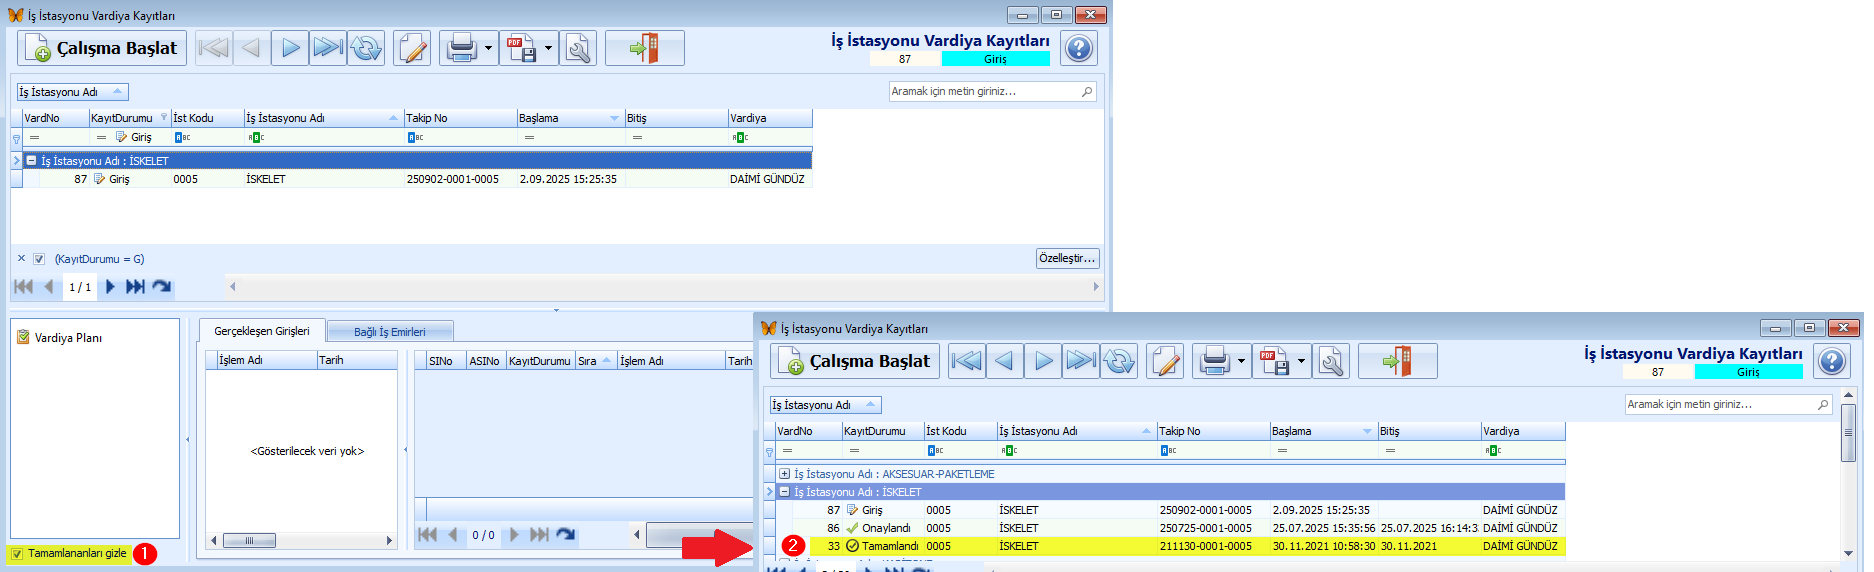The width and height of the screenshot is (1874, 572).
Task: Remove the KayıtDurumu filter with the X
Action: 22,258
